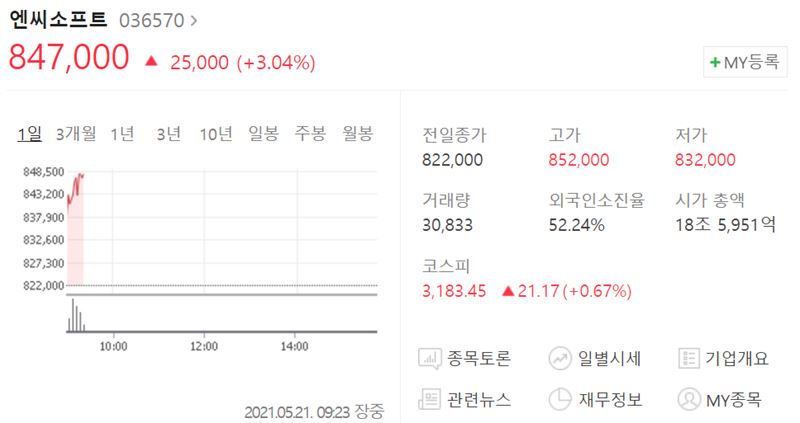Click the 재무정보 pie chart icon

(x=560, y=399)
